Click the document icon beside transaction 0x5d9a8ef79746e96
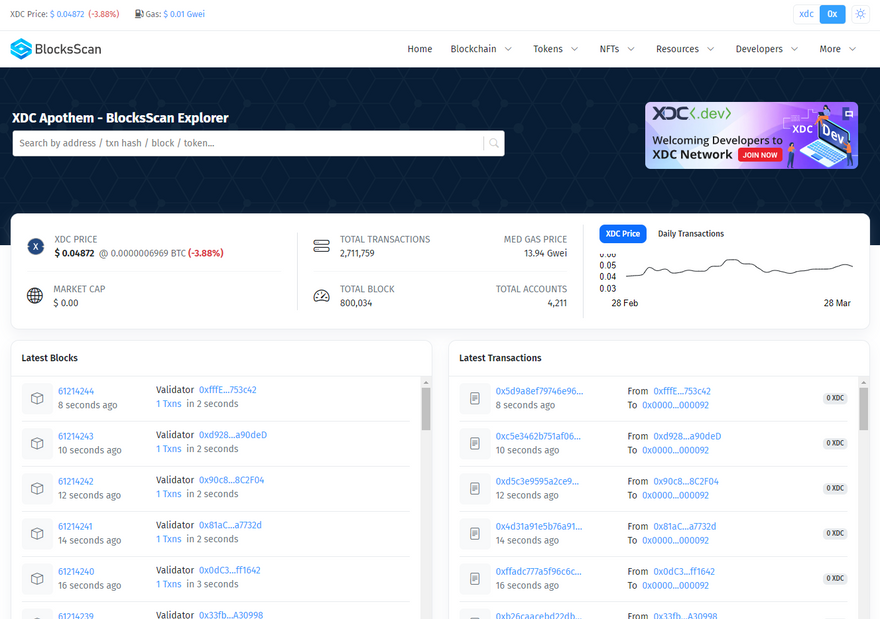The width and height of the screenshot is (880, 619). click(x=475, y=398)
